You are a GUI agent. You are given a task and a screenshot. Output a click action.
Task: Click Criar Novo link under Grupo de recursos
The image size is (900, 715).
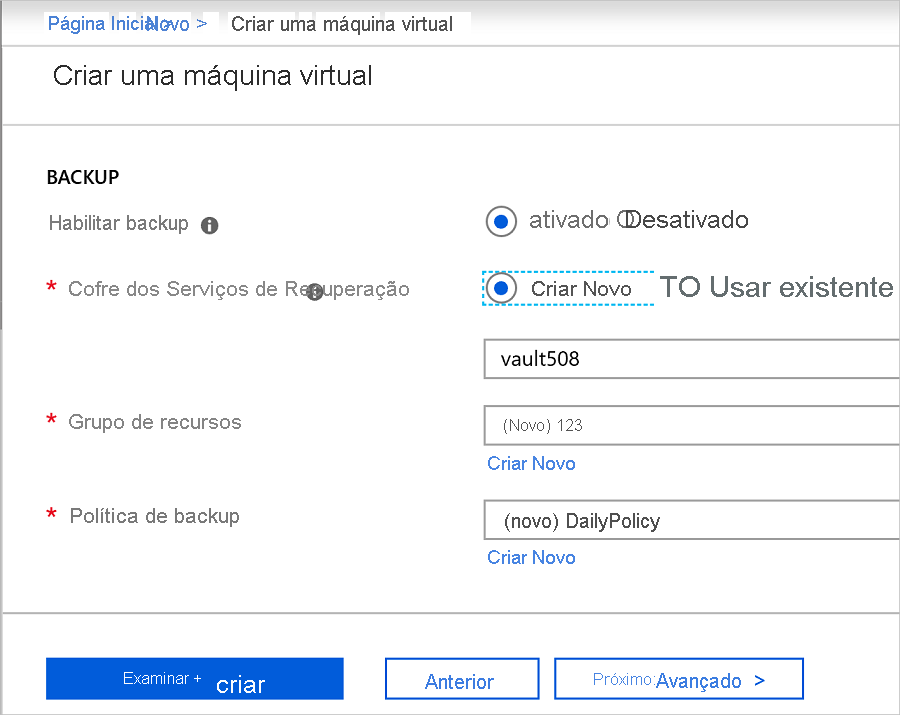pos(531,463)
